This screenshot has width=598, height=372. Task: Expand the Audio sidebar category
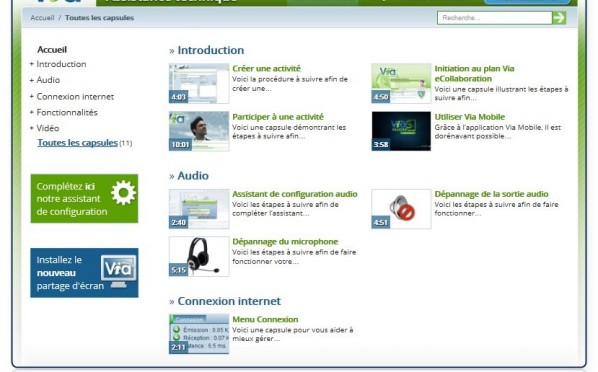click(45, 80)
